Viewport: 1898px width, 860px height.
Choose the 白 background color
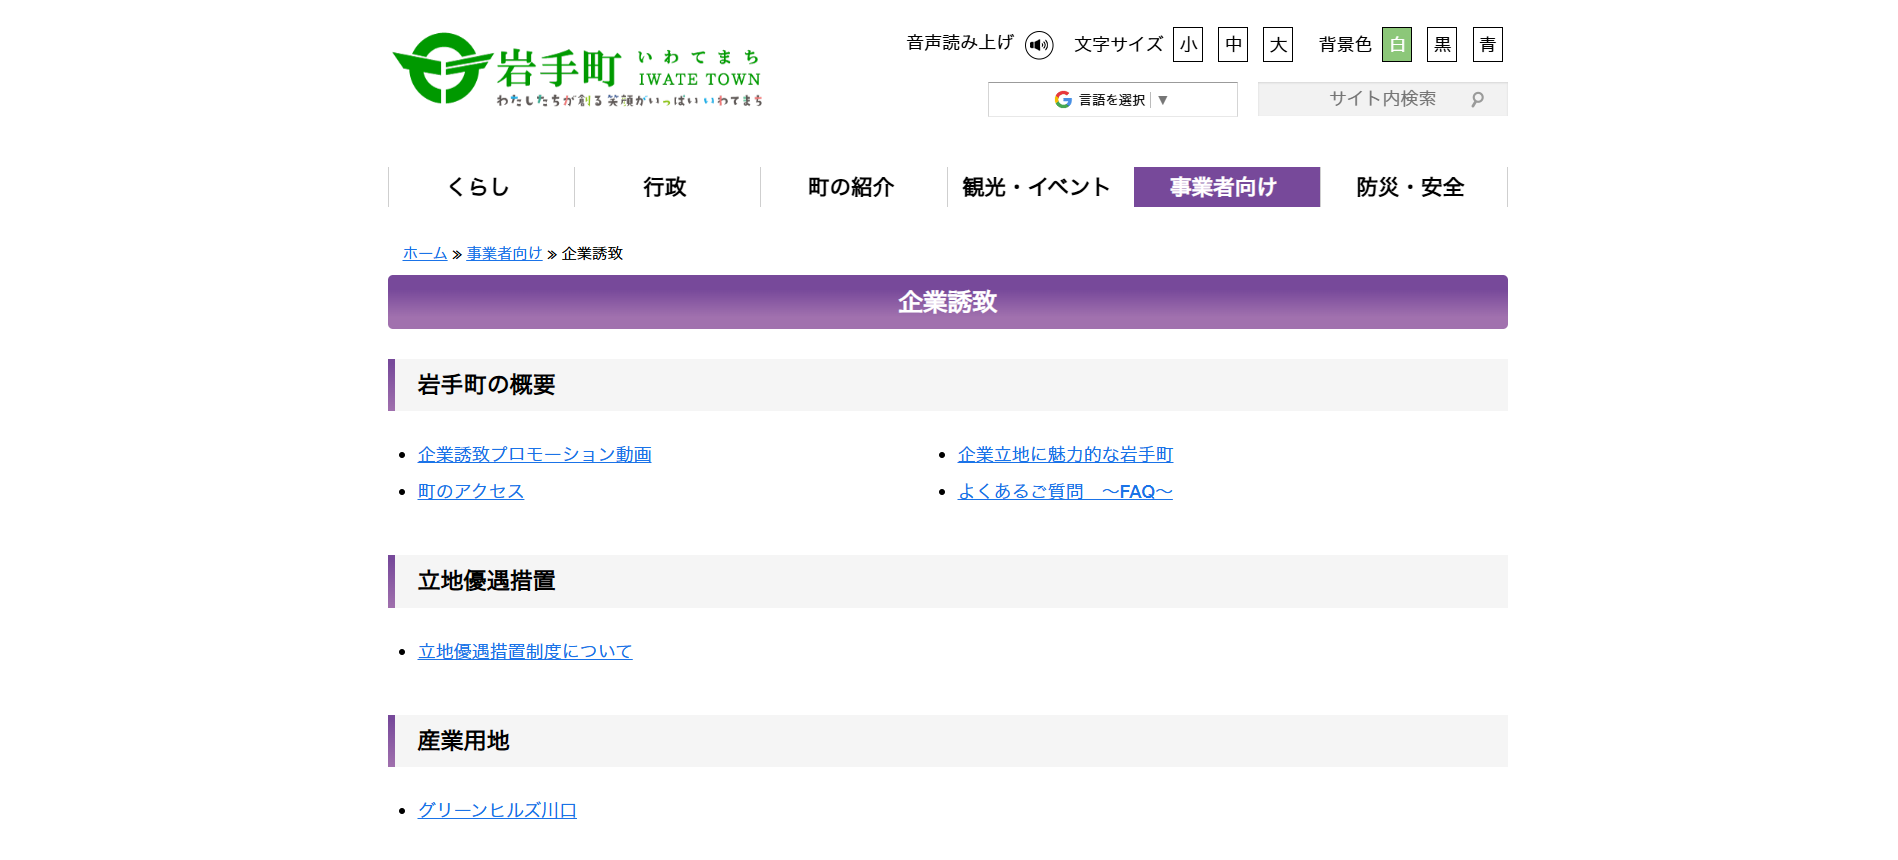[x=1397, y=44]
